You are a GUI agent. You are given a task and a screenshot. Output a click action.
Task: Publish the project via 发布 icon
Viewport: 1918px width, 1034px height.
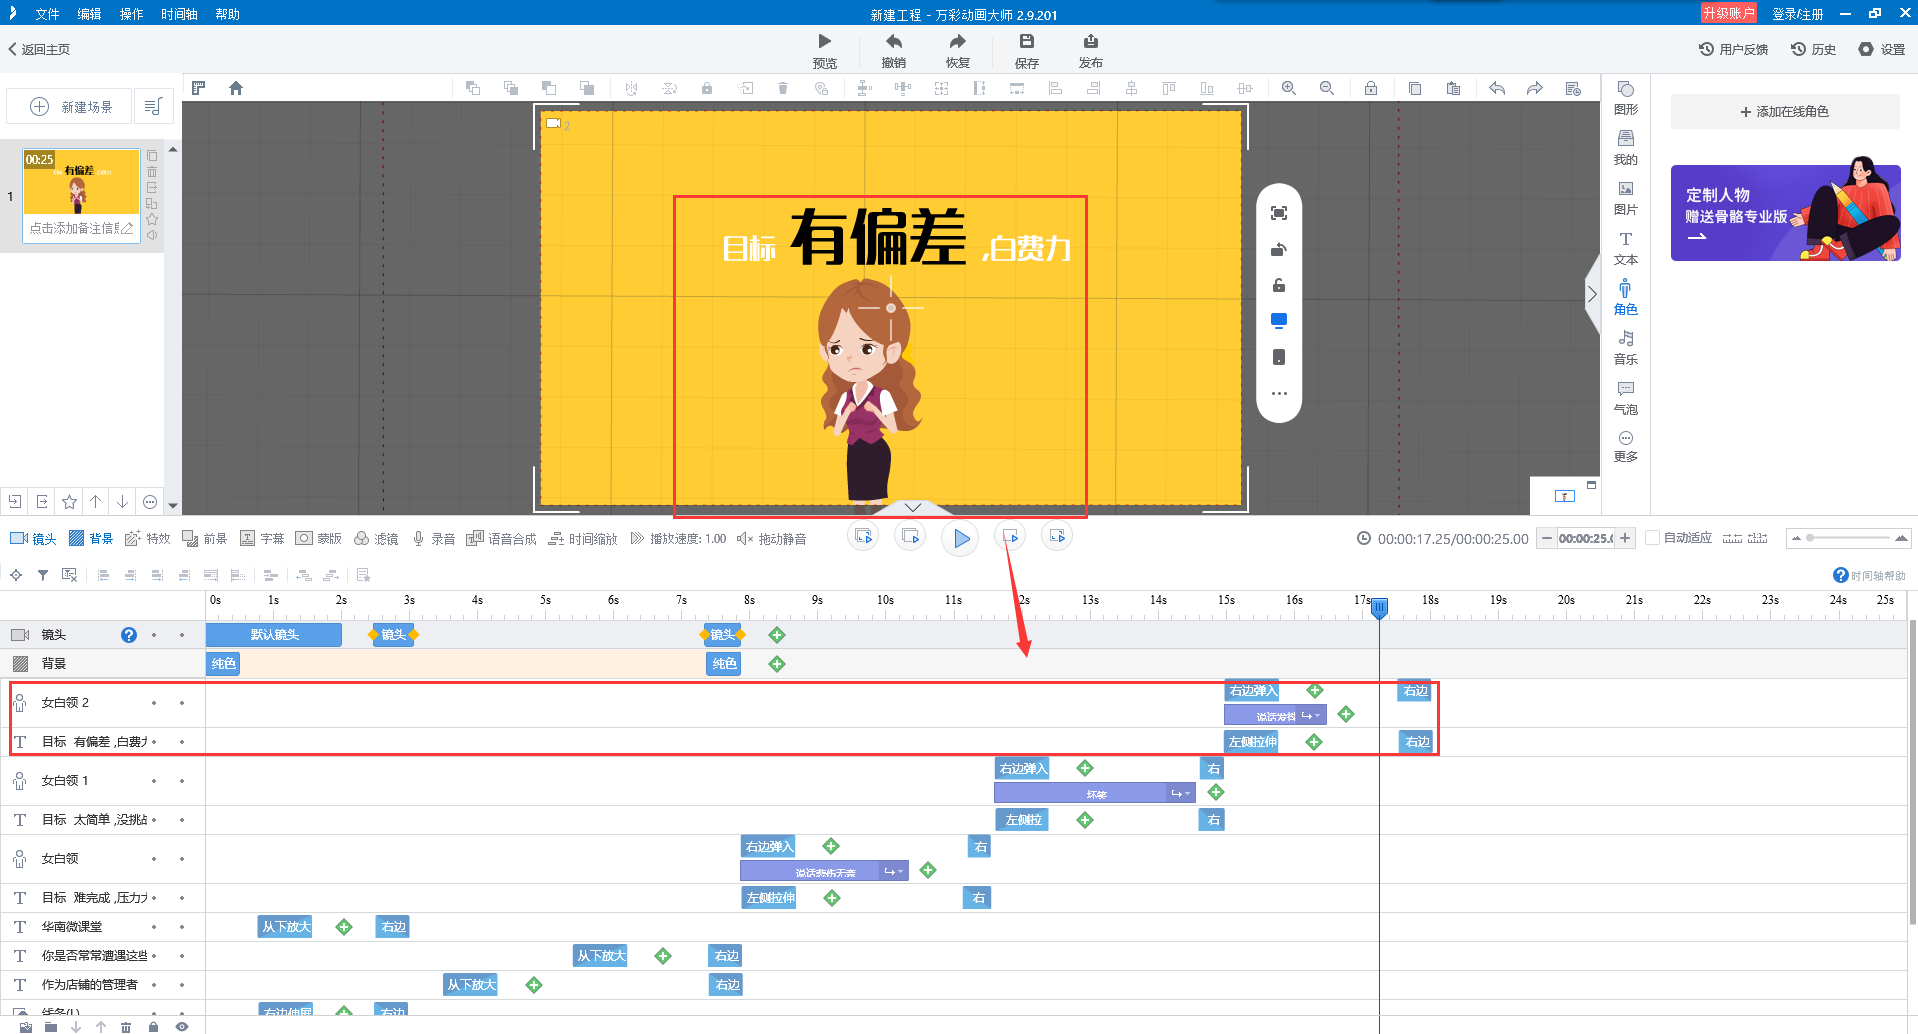click(1091, 41)
